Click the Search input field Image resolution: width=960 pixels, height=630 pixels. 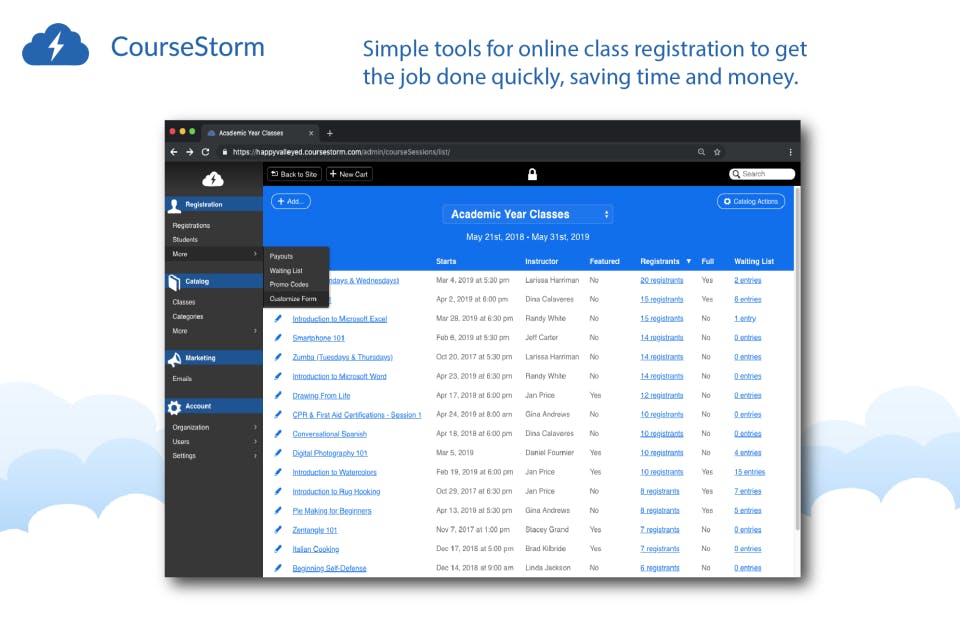click(x=762, y=174)
